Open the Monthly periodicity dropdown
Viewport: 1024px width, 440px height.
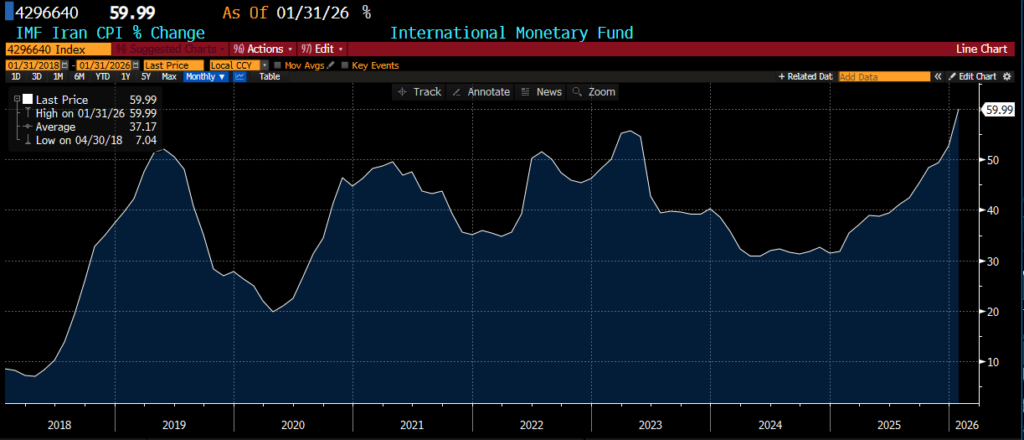[206, 76]
